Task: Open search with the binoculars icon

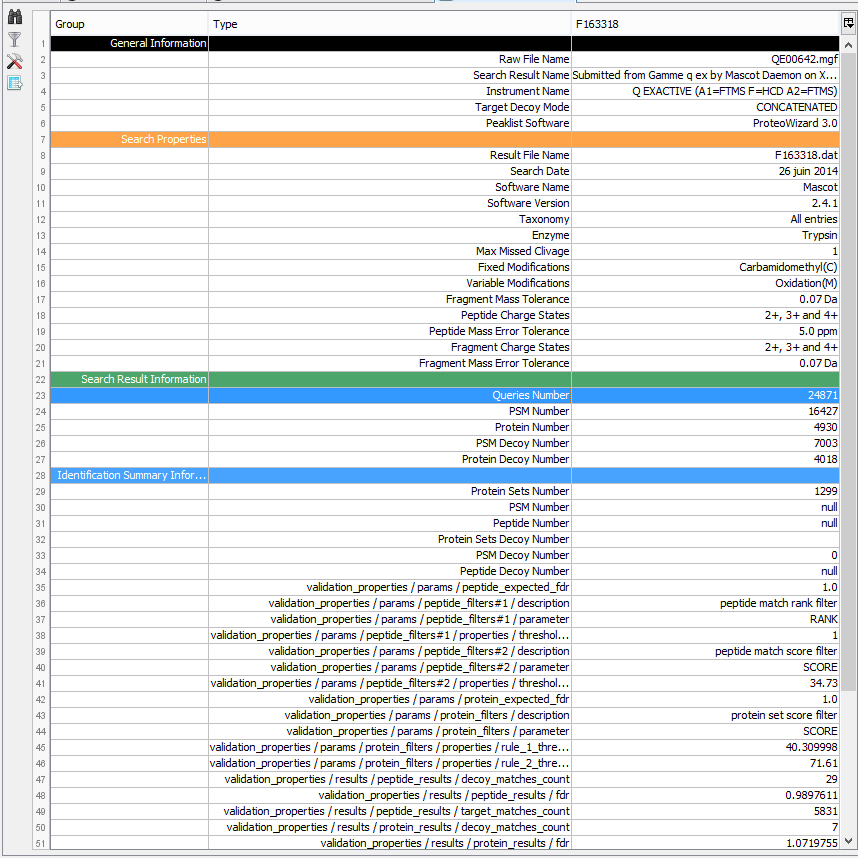Action: [x=15, y=17]
